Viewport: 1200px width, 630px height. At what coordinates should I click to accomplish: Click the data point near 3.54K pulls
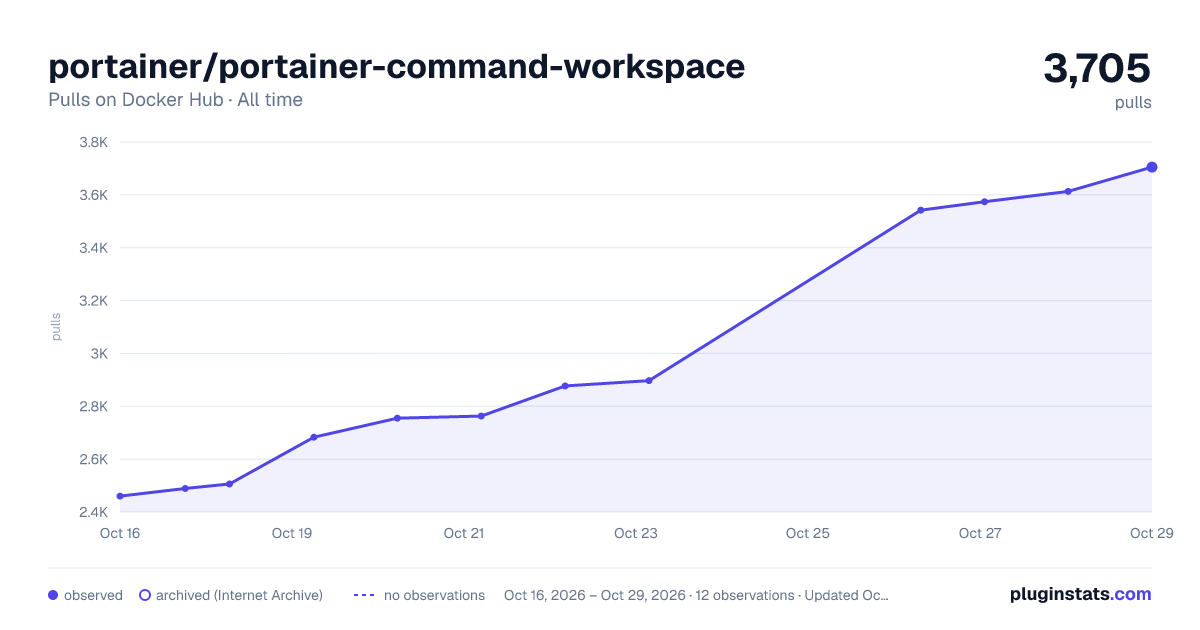(x=920, y=210)
